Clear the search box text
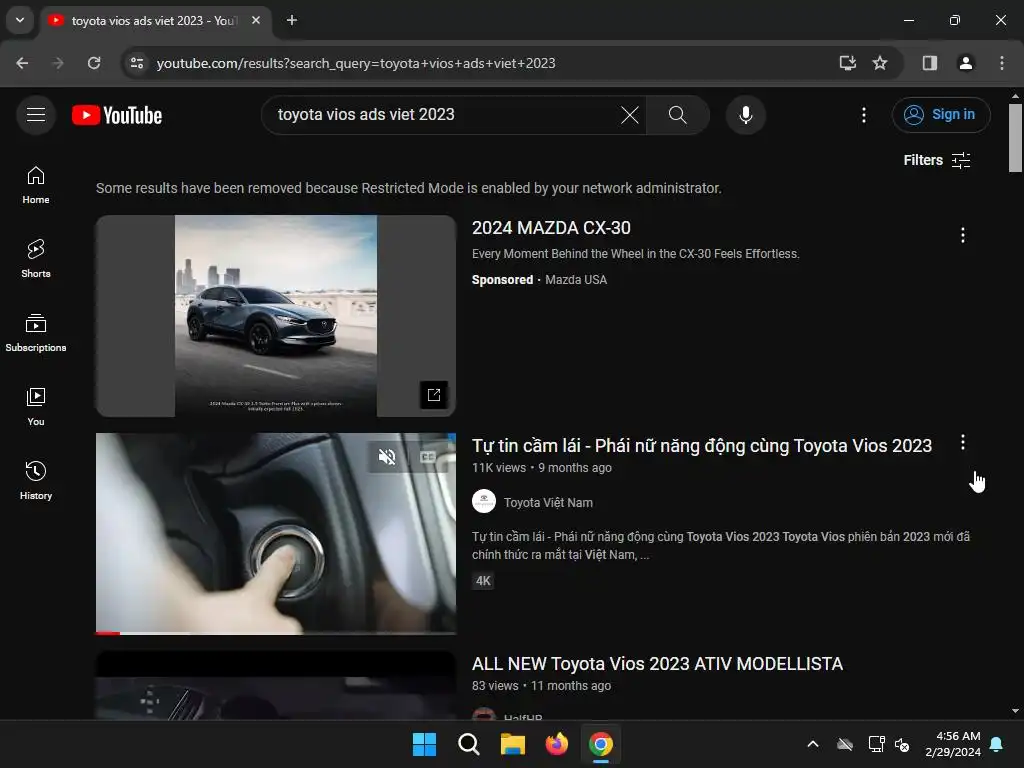This screenshot has width=1024, height=768. pyautogui.click(x=630, y=115)
